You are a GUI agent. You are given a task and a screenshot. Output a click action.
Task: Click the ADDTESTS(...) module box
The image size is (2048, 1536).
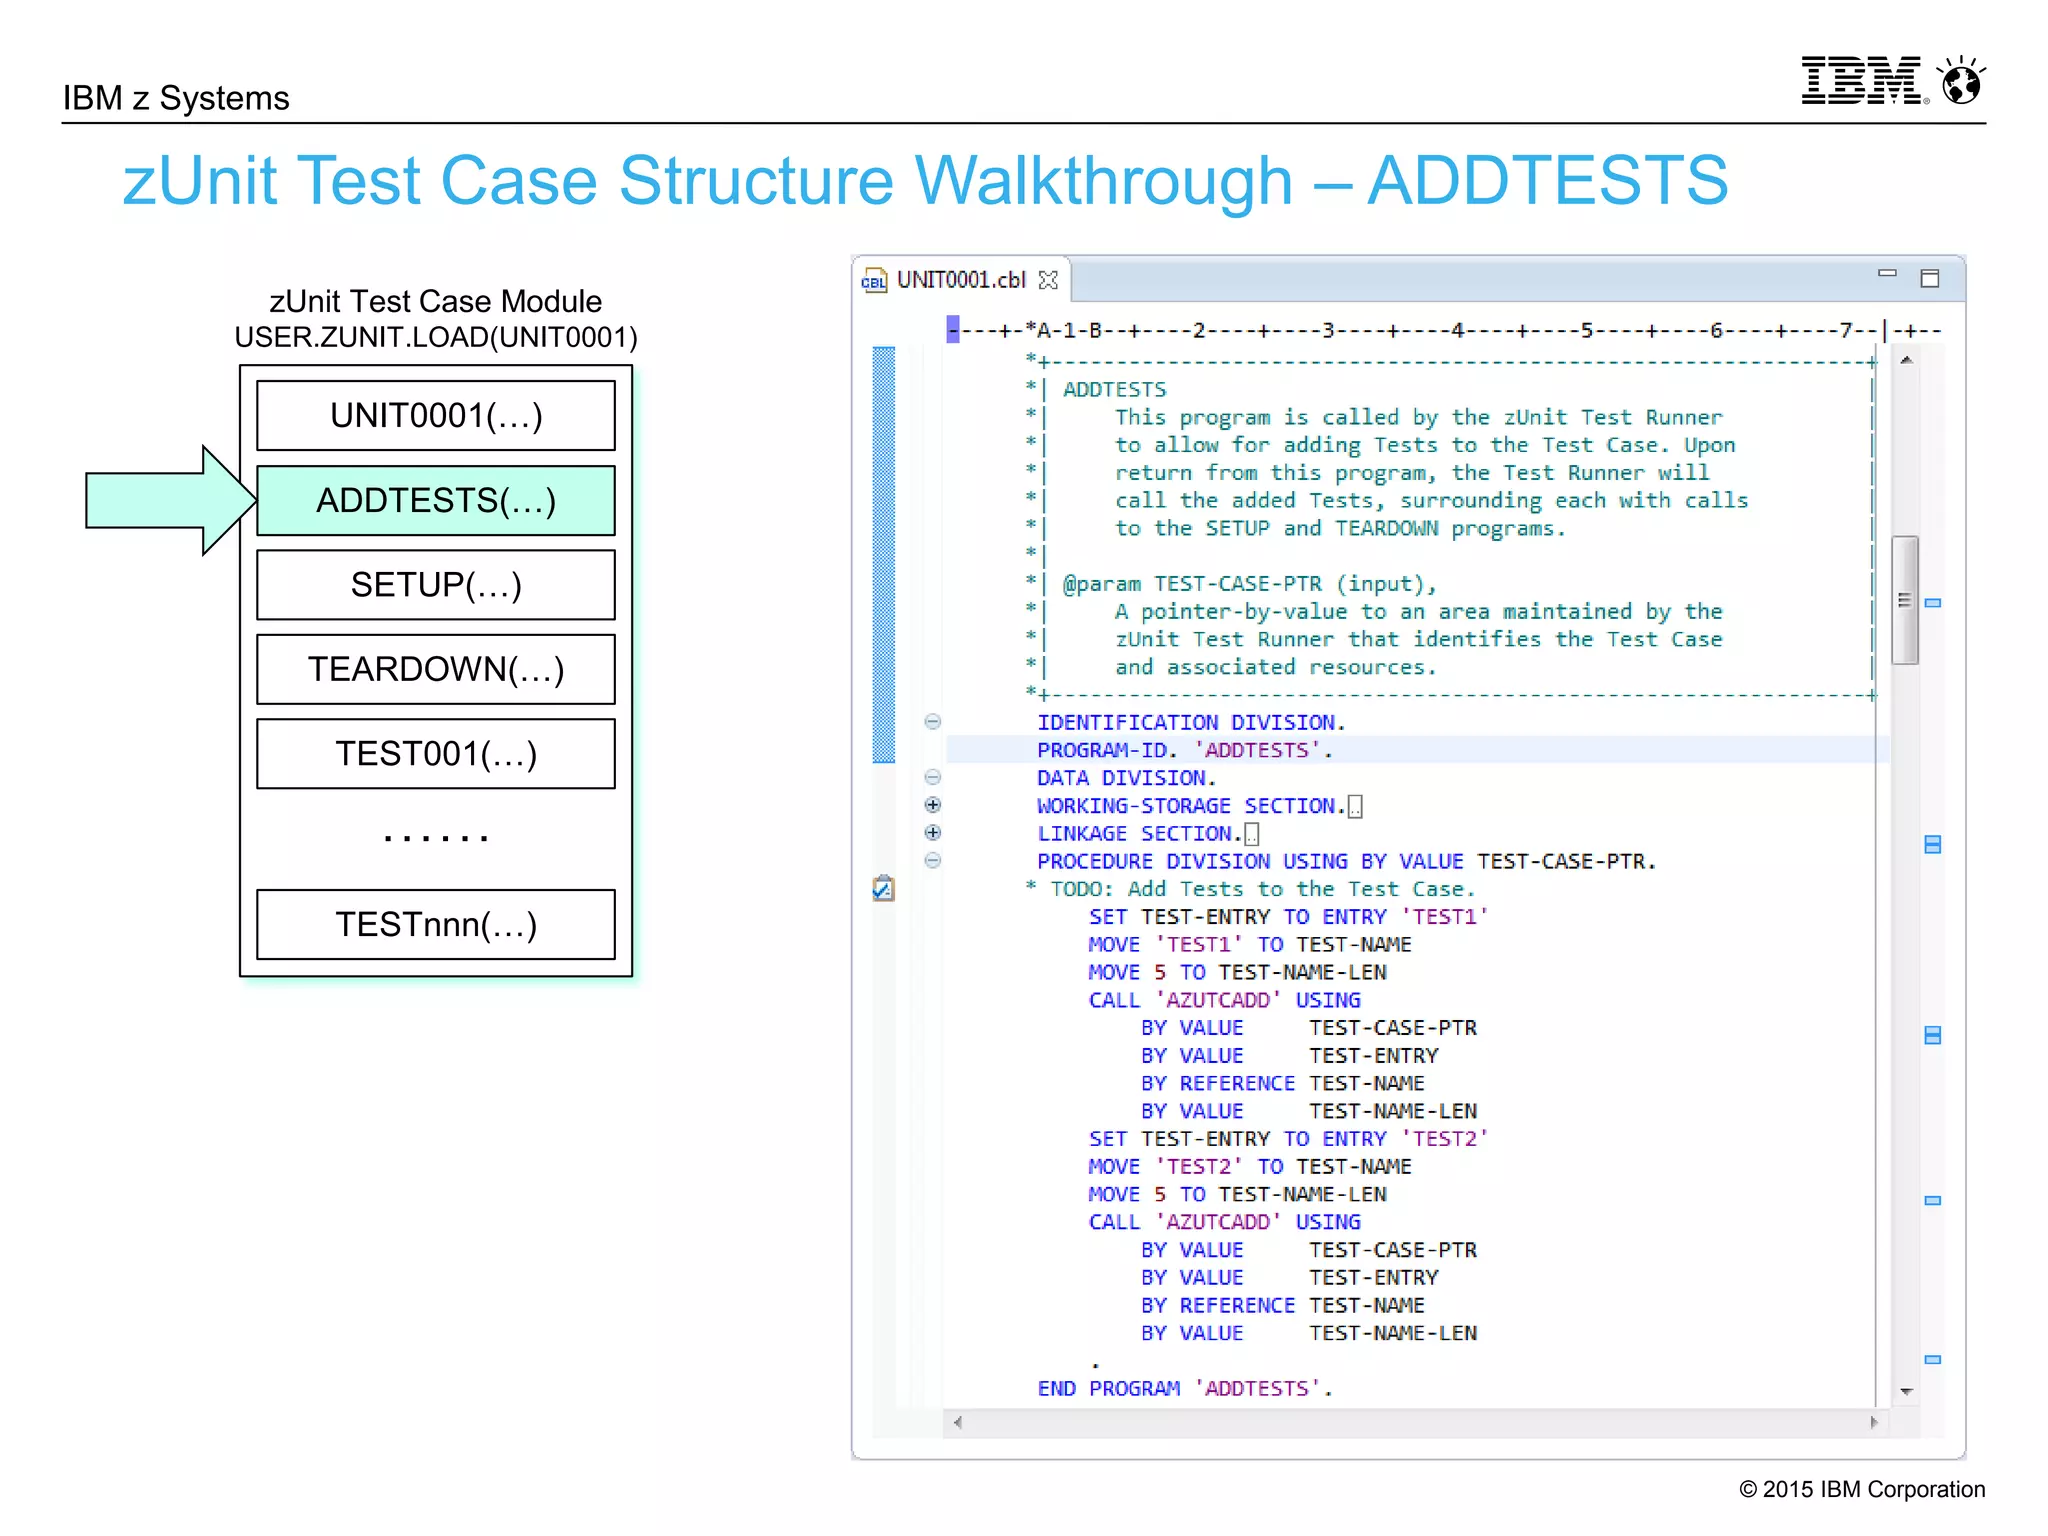(436, 500)
